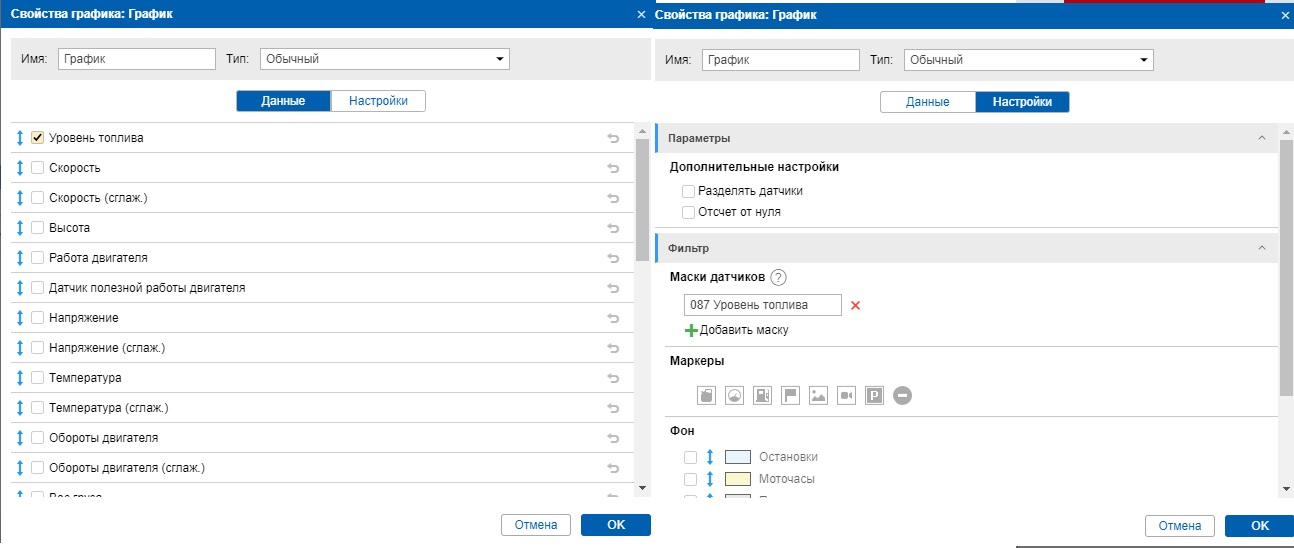1294x548 pixels.
Task: Select the image marker icon
Action: pos(818,396)
